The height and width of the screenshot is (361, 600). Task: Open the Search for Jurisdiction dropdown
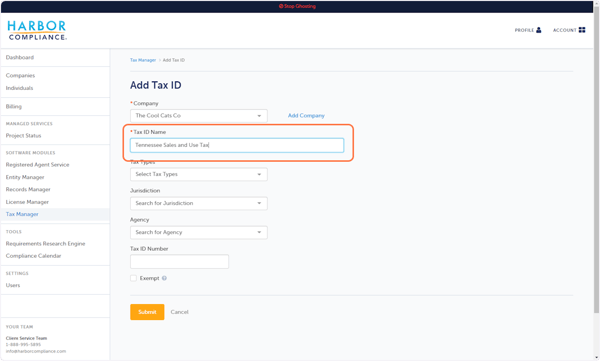coord(199,203)
